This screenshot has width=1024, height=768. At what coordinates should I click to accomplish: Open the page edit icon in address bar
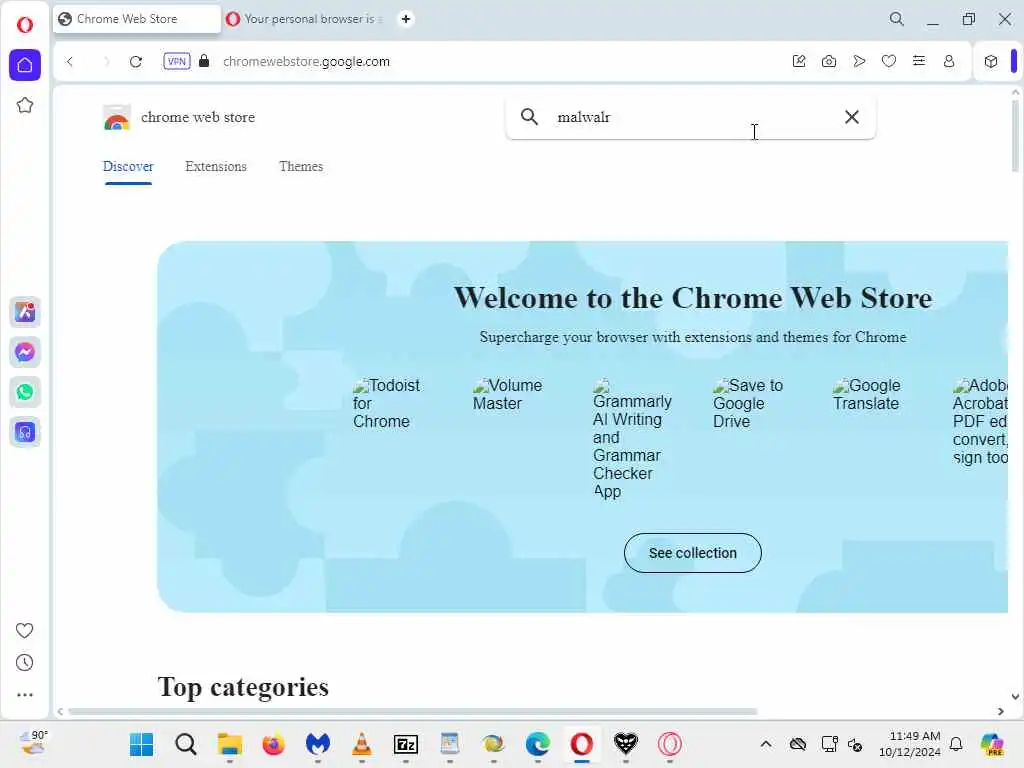tap(799, 61)
